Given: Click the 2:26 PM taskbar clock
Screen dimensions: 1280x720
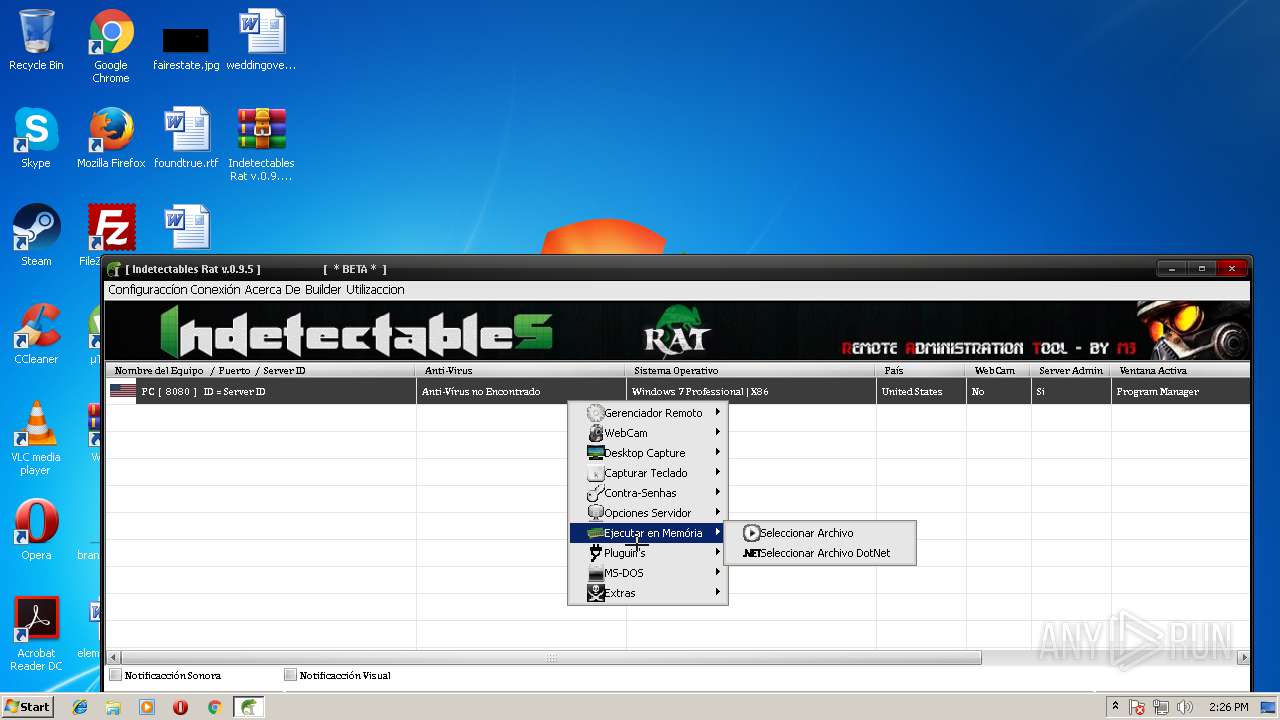Looking at the screenshot, I should [1228, 707].
